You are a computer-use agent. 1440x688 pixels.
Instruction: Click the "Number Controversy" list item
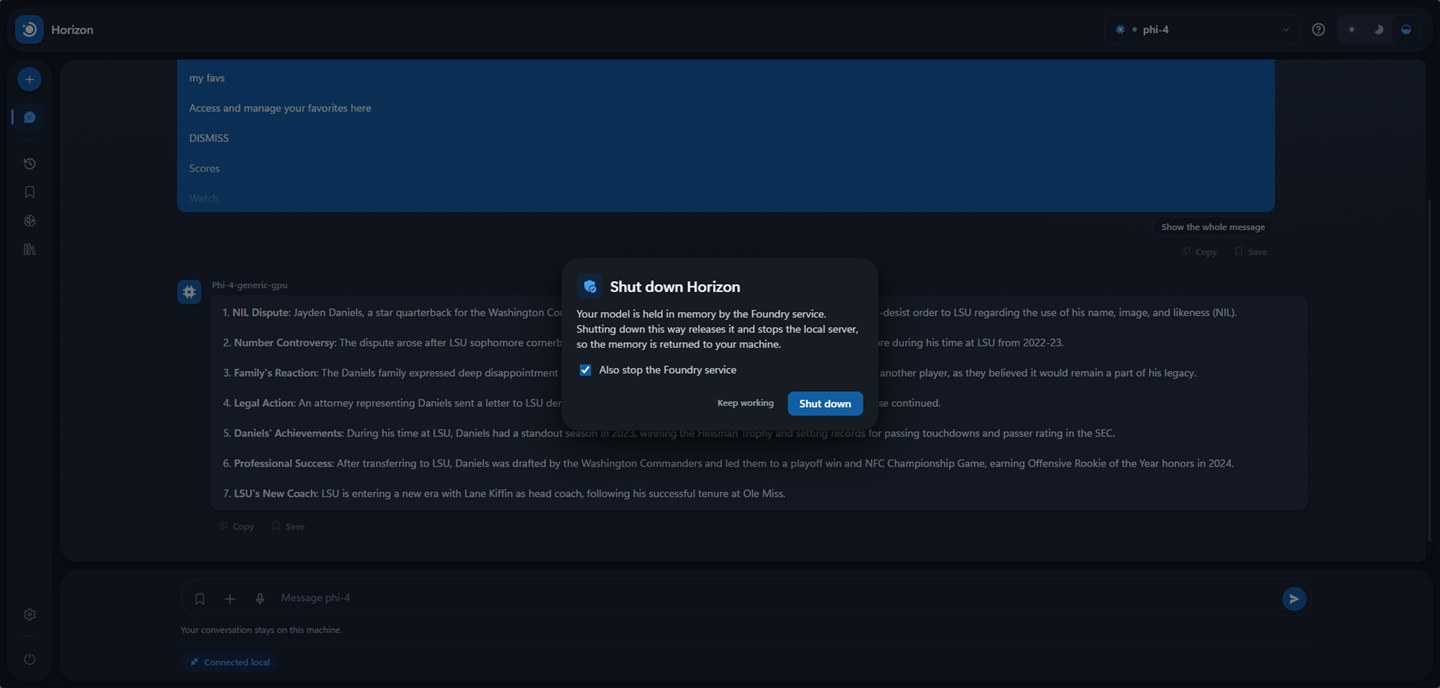[644, 343]
